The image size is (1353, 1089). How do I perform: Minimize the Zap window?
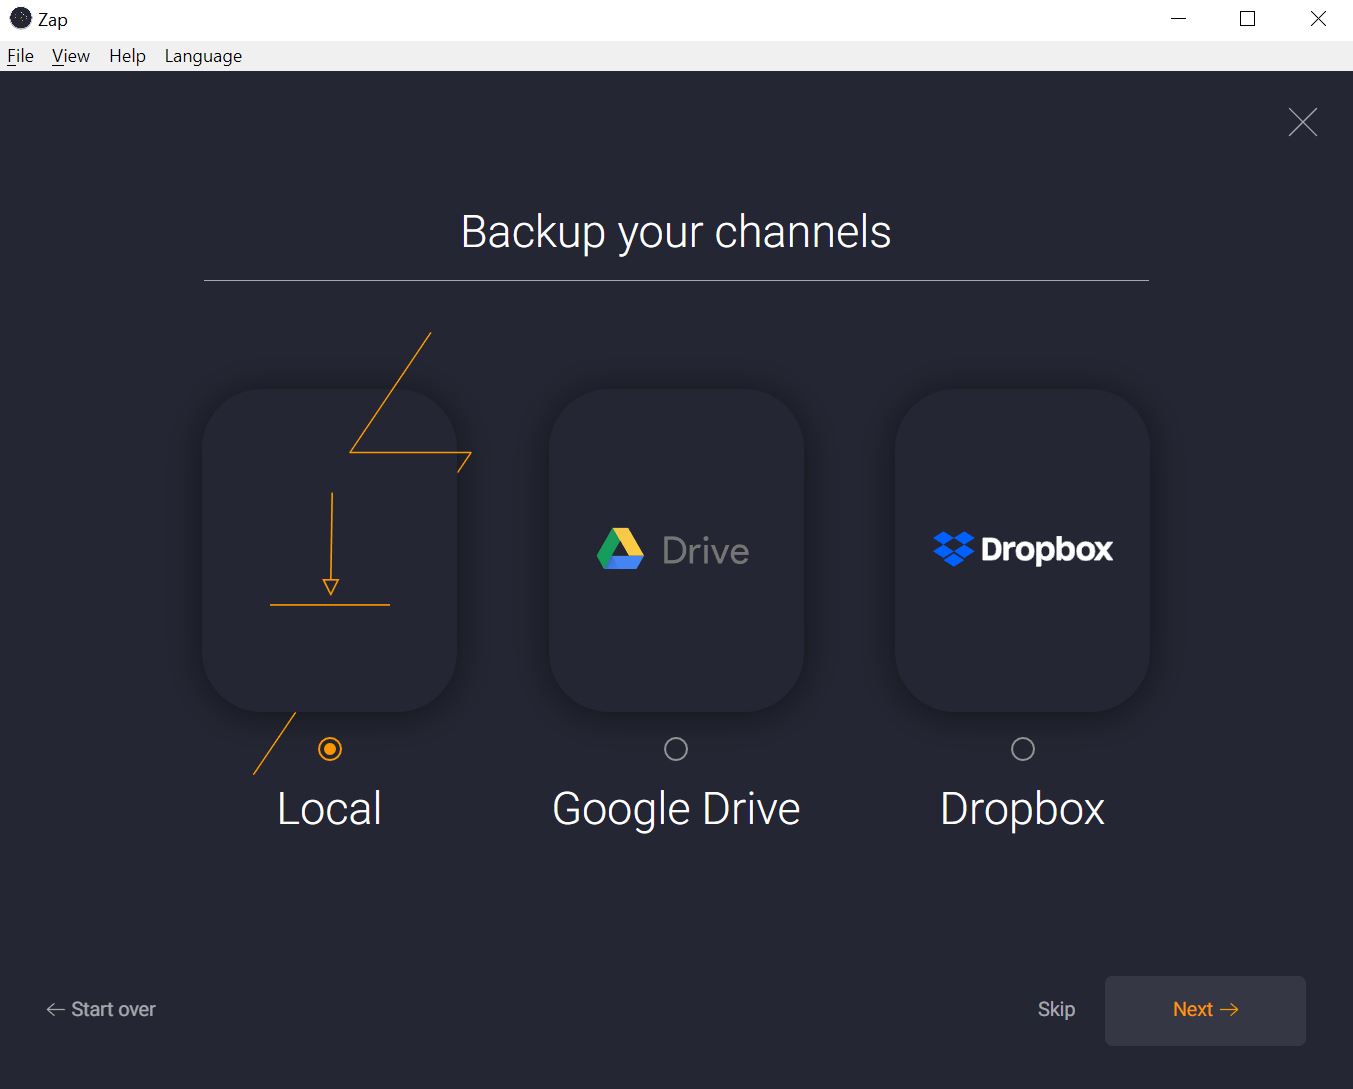coord(1179,19)
